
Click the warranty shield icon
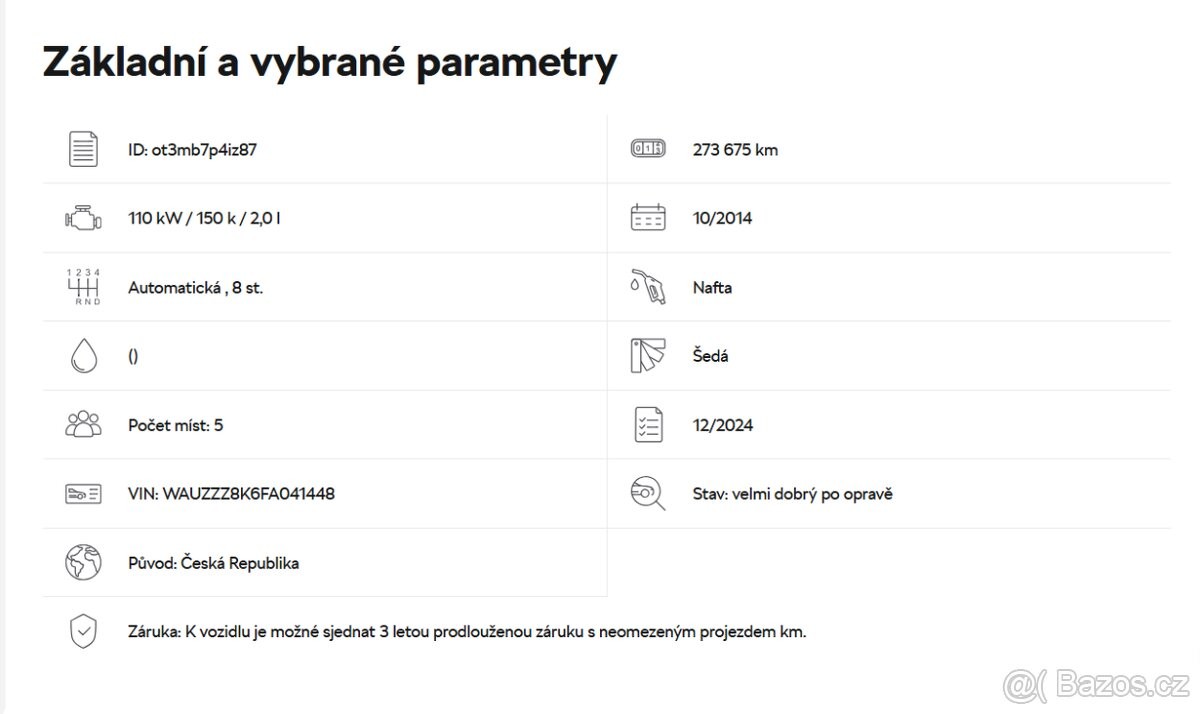[x=83, y=632]
